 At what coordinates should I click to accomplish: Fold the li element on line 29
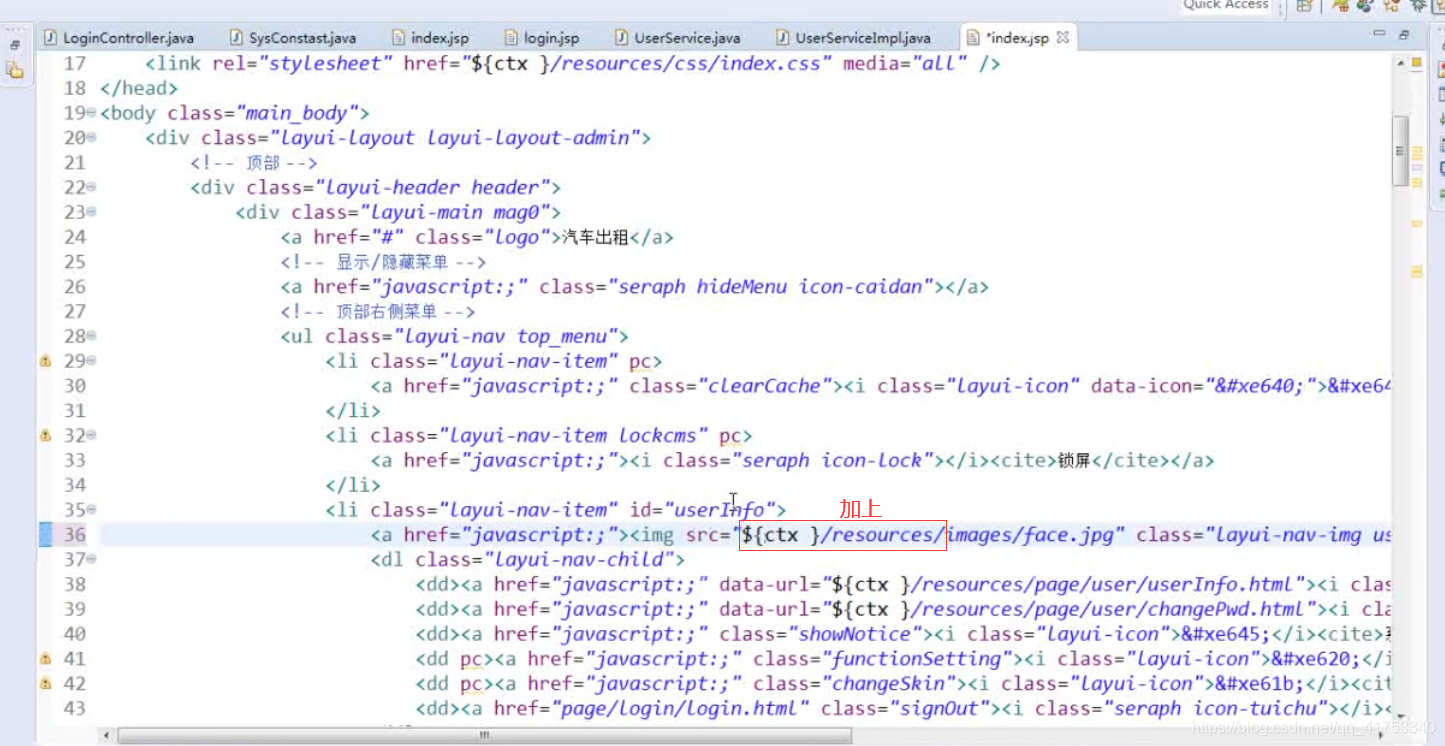(x=91, y=361)
